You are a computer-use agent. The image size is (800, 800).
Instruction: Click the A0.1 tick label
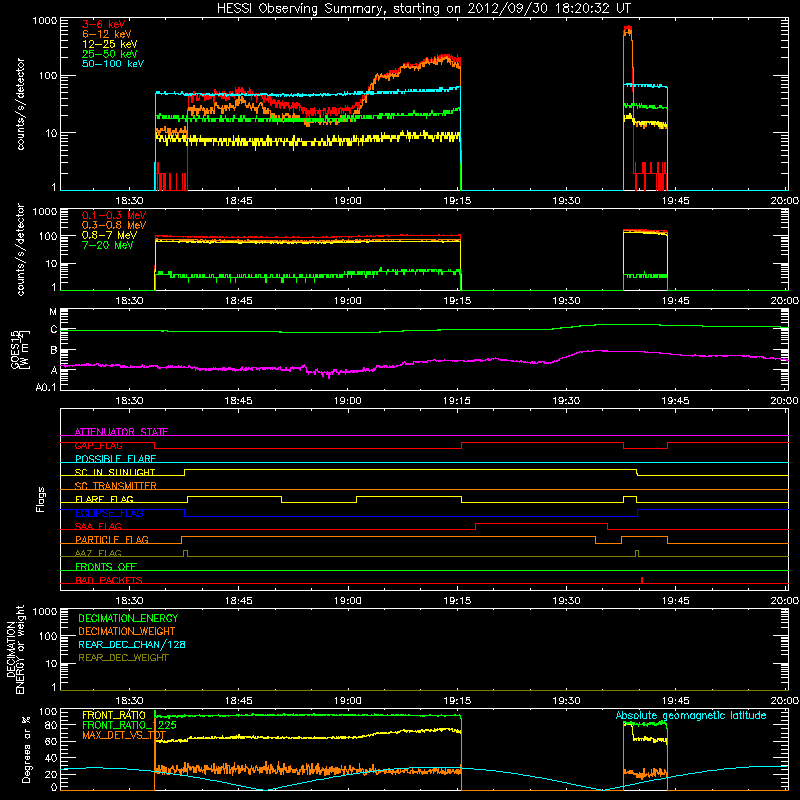point(46,387)
